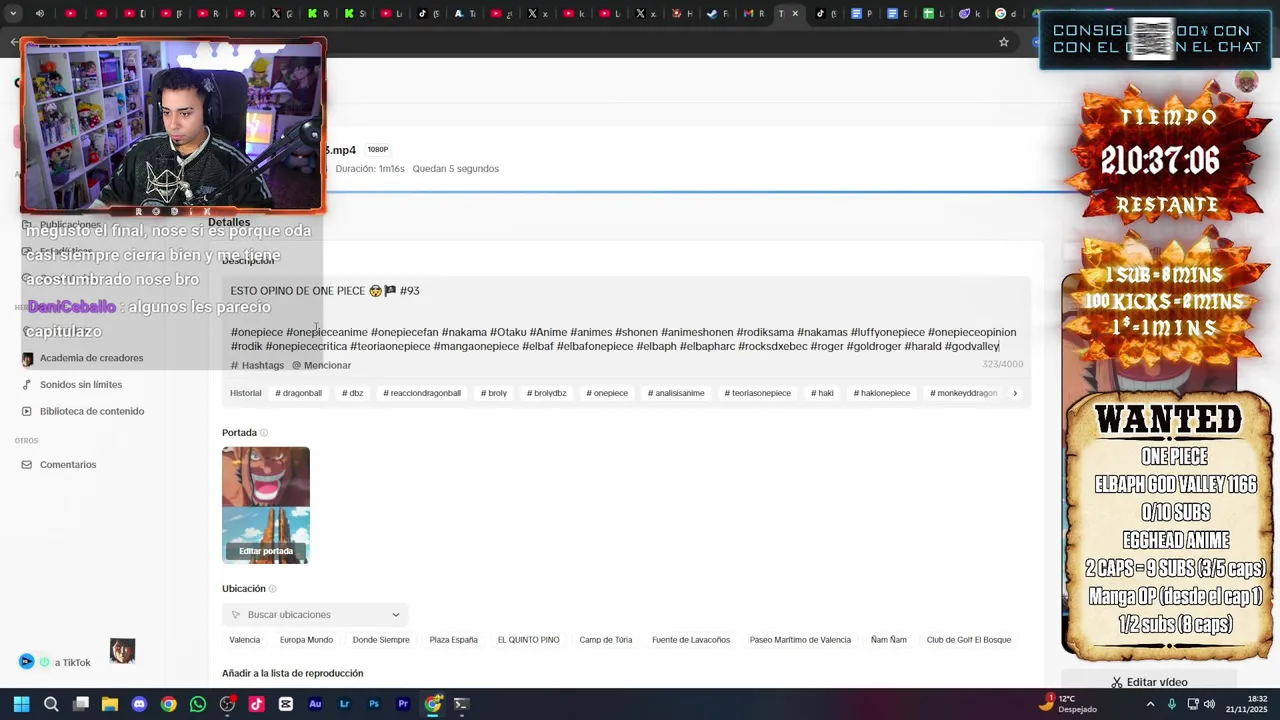Click the @ Mencionar button
The height and width of the screenshot is (720, 1280).
pos(321,366)
